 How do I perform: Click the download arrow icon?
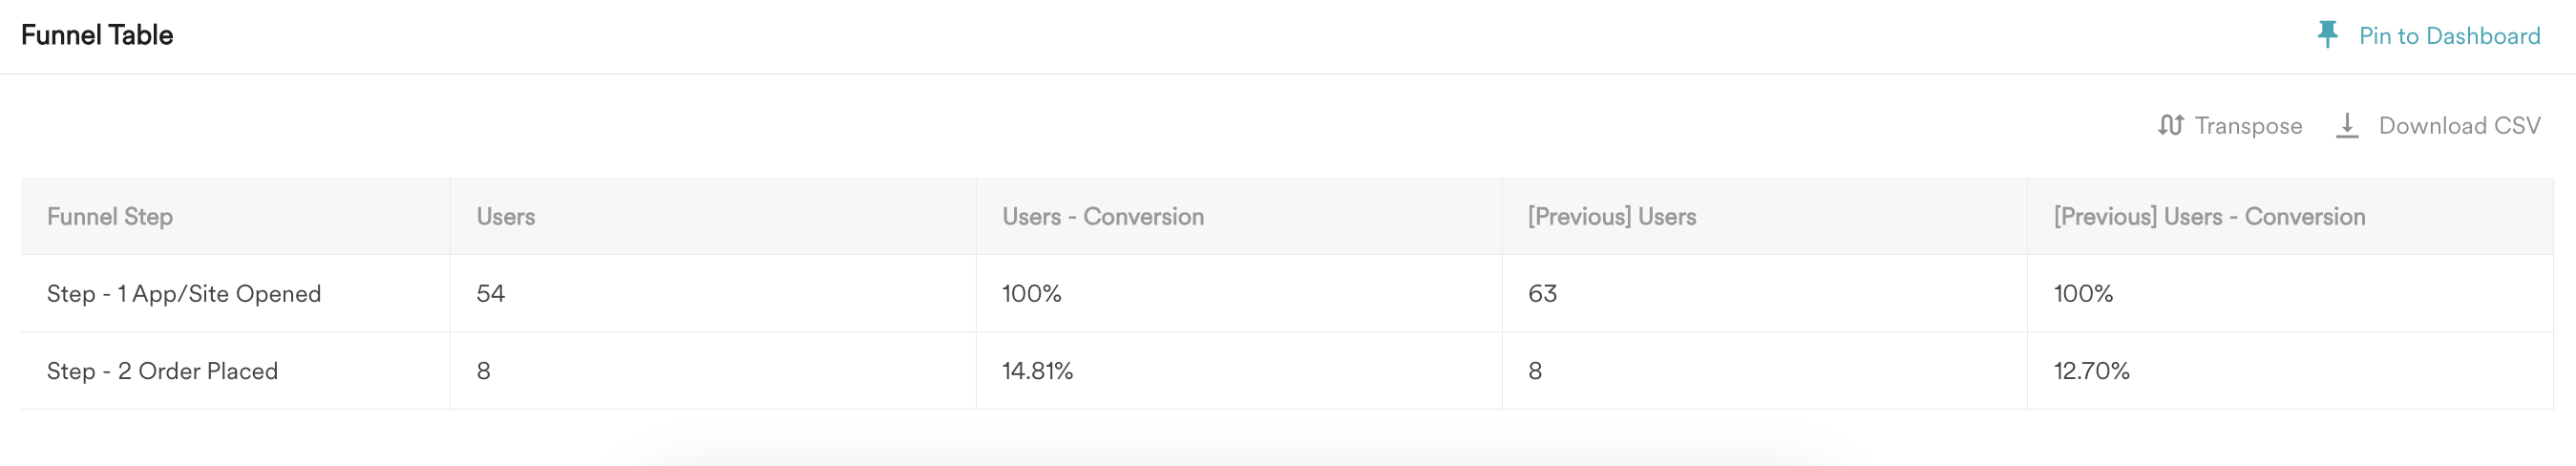pyautogui.click(x=2347, y=126)
